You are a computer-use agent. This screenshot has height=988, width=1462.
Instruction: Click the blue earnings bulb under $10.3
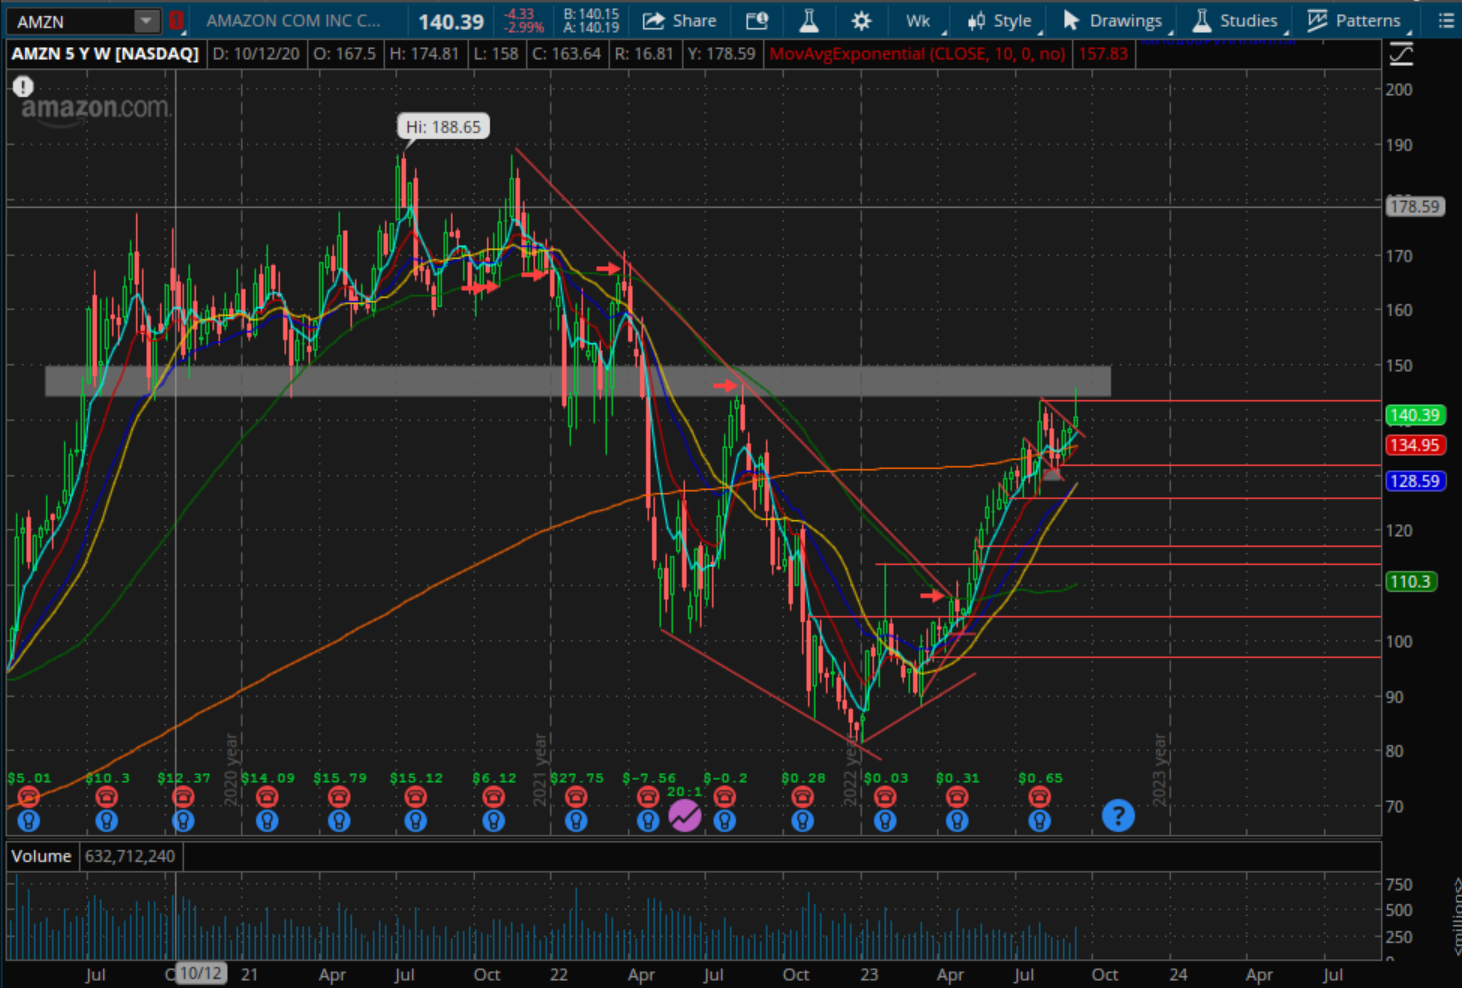point(106,821)
